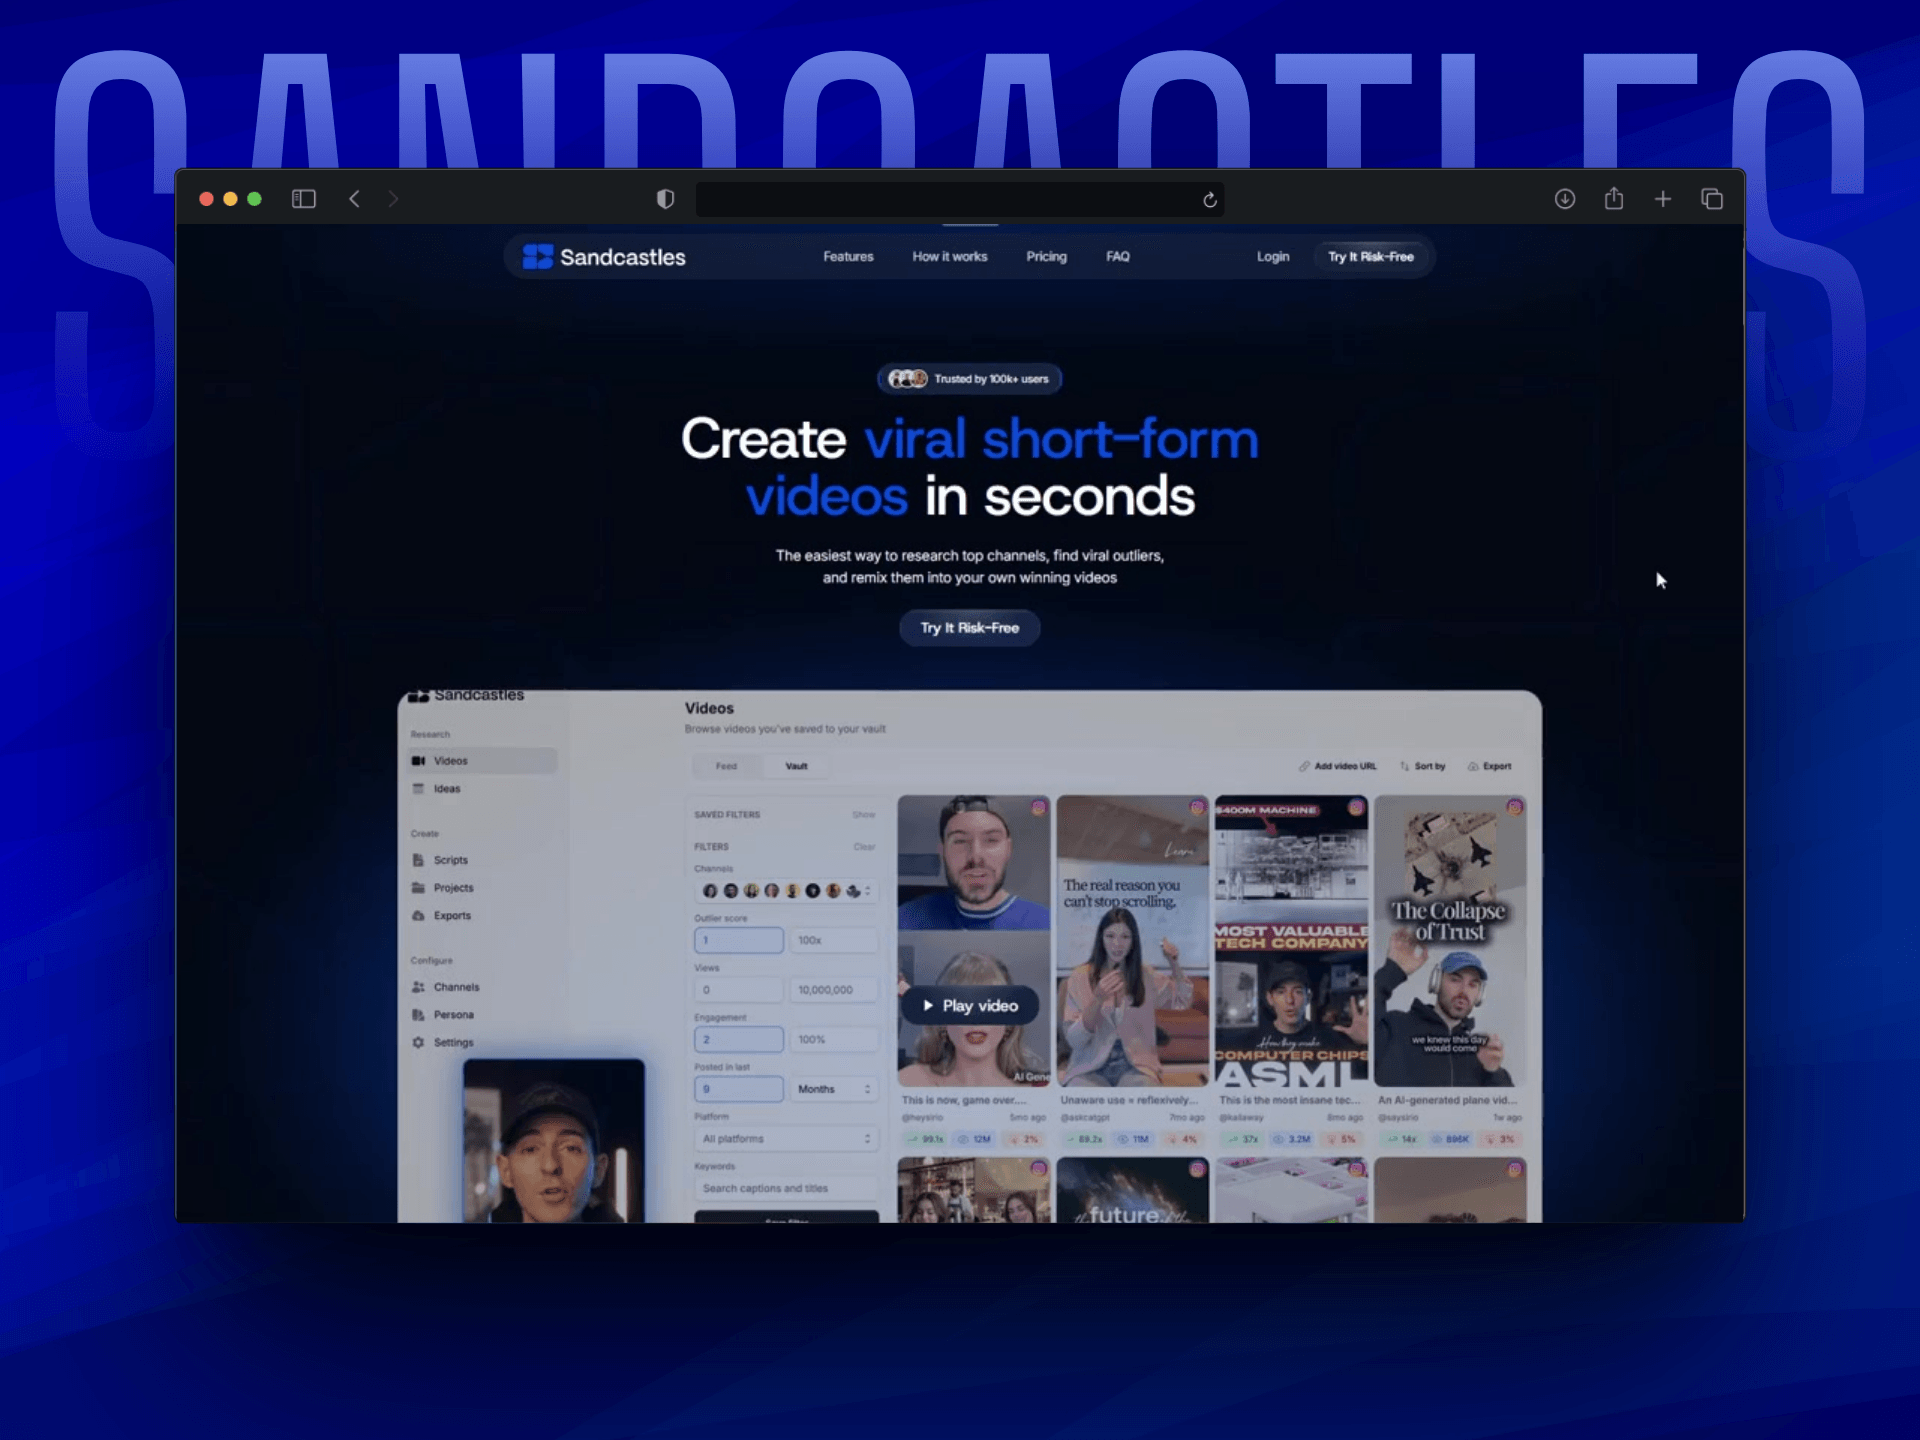Click the Outlier score 100x maximum field
Image resolution: width=1920 pixels, height=1440 pixels.
(834, 941)
